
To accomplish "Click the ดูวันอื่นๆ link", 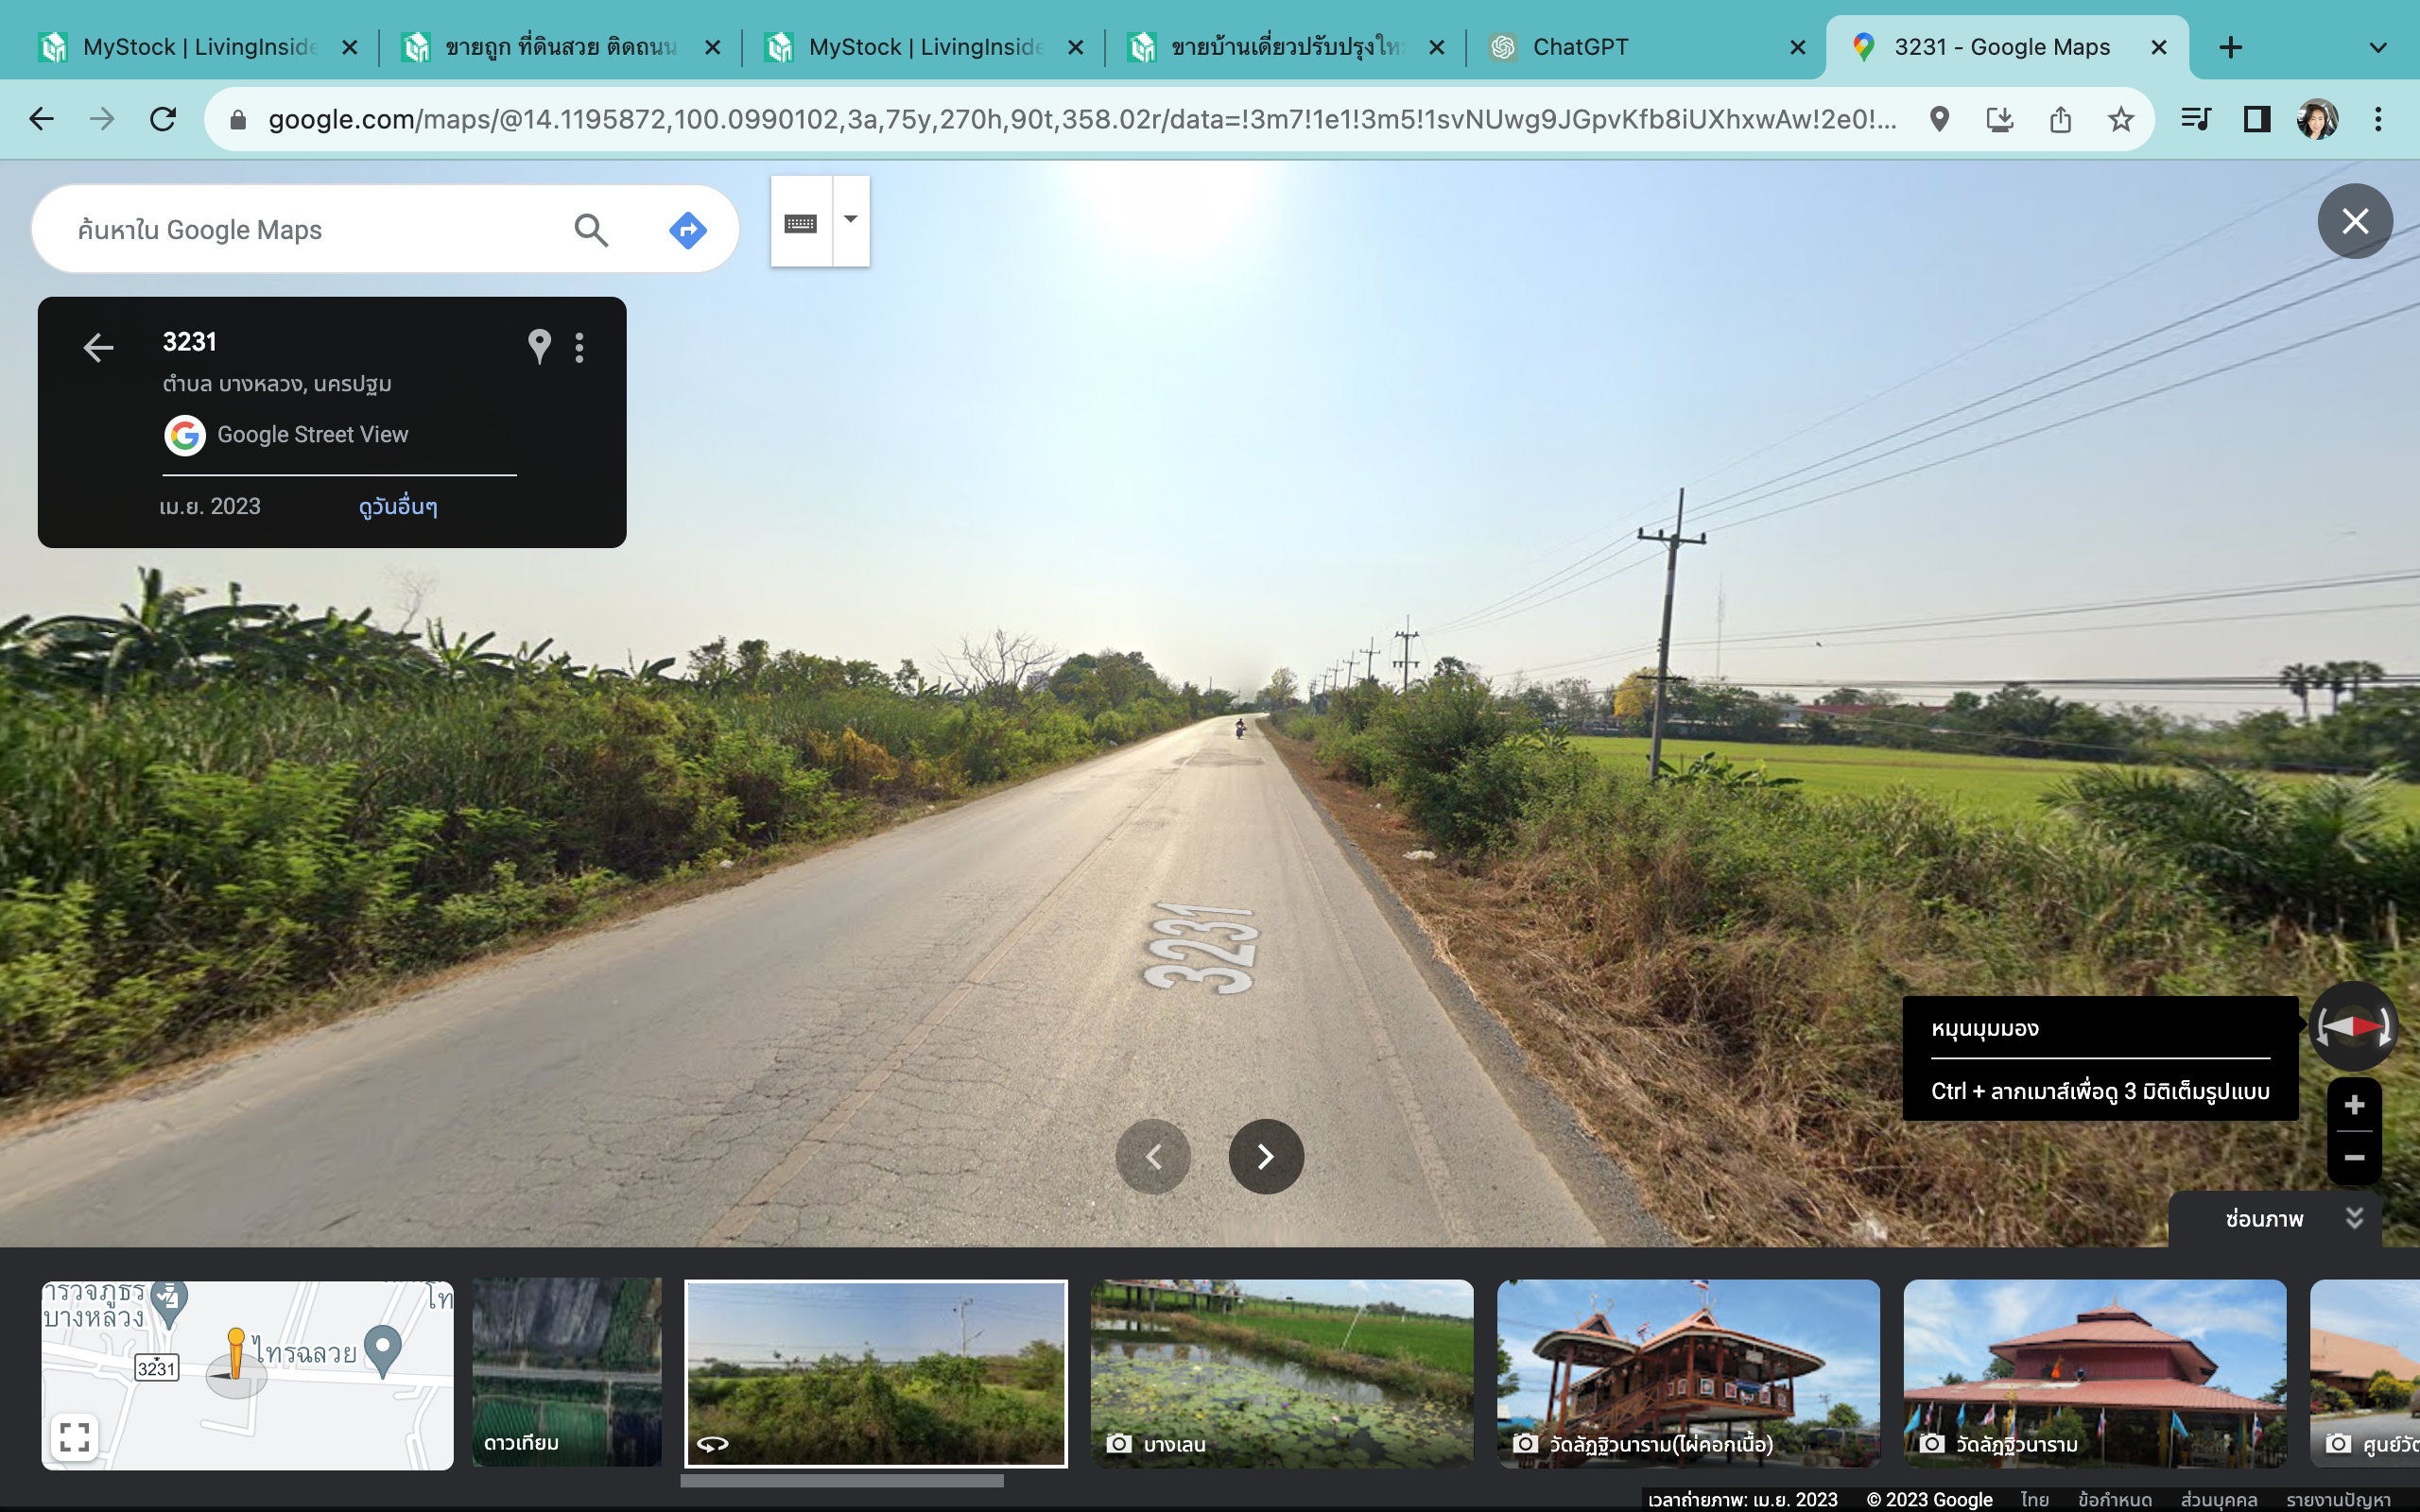I will pyautogui.click(x=398, y=506).
